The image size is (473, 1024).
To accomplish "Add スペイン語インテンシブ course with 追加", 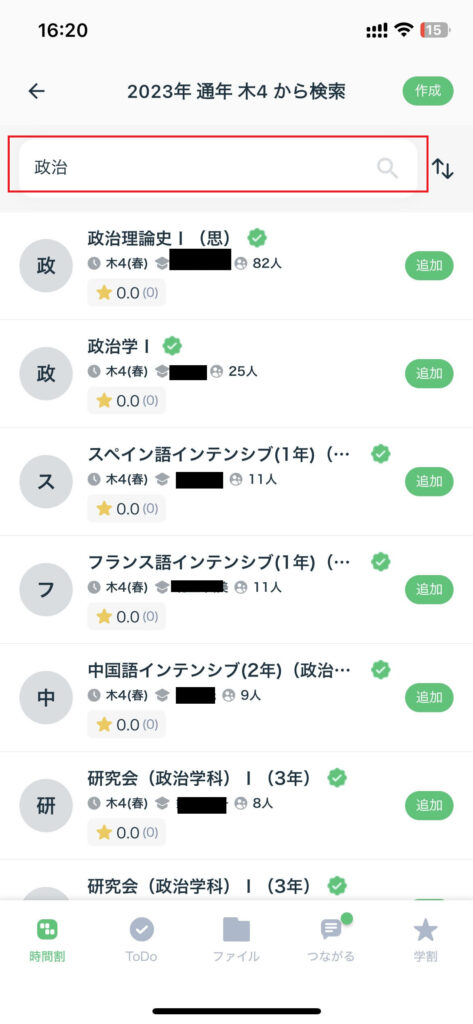I will pos(429,481).
